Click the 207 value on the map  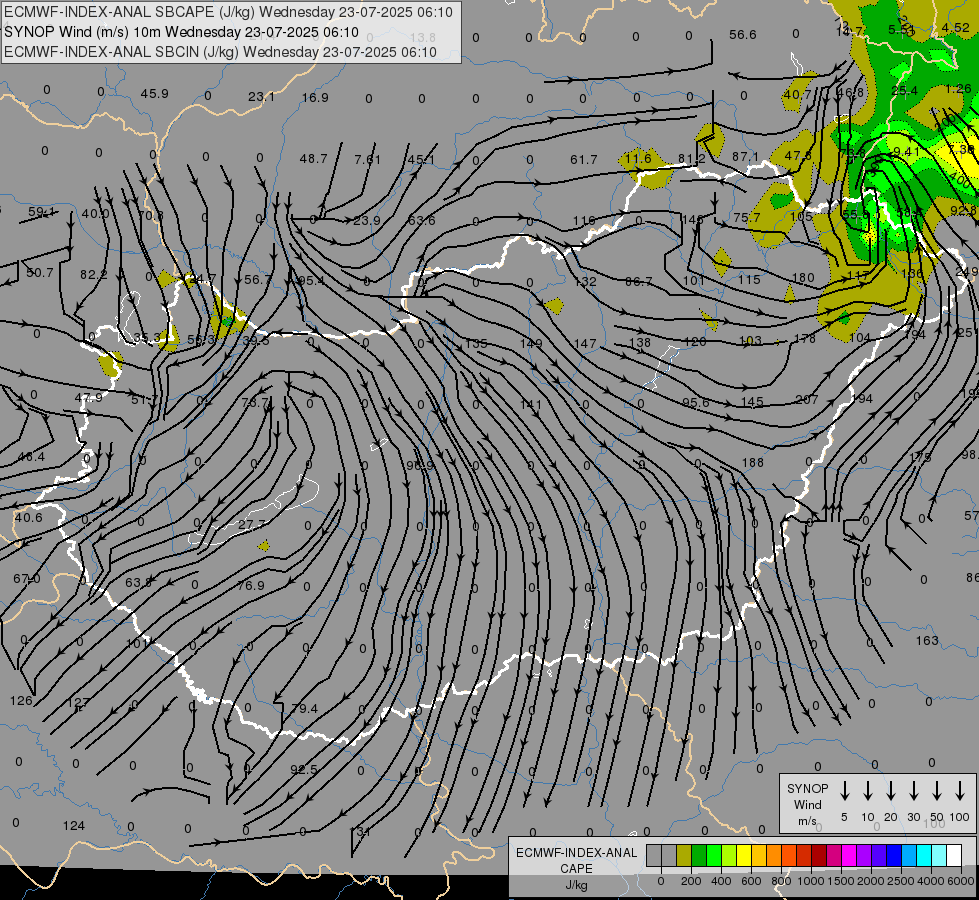click(807, 399)
